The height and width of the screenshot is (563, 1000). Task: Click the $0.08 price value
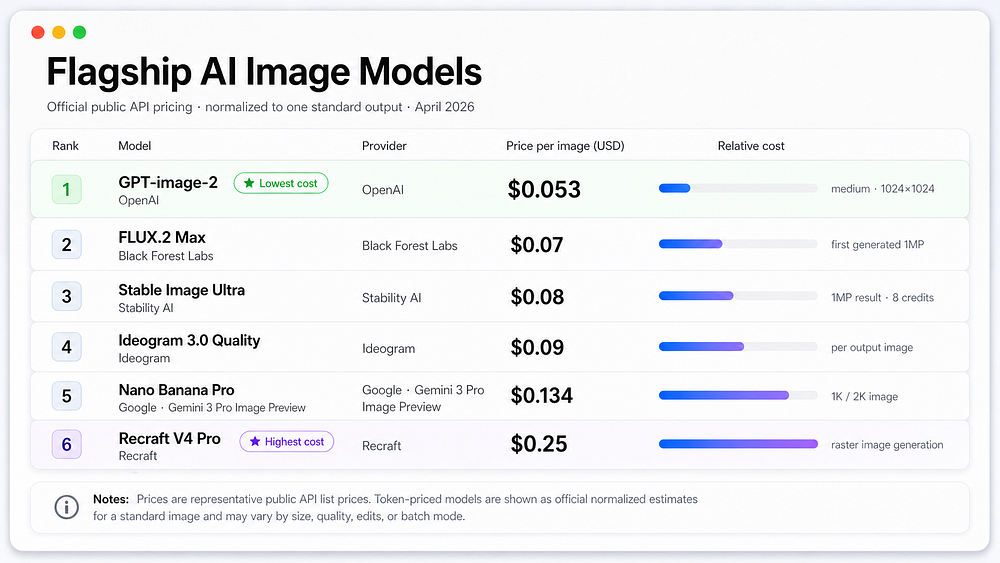[537, 296]
